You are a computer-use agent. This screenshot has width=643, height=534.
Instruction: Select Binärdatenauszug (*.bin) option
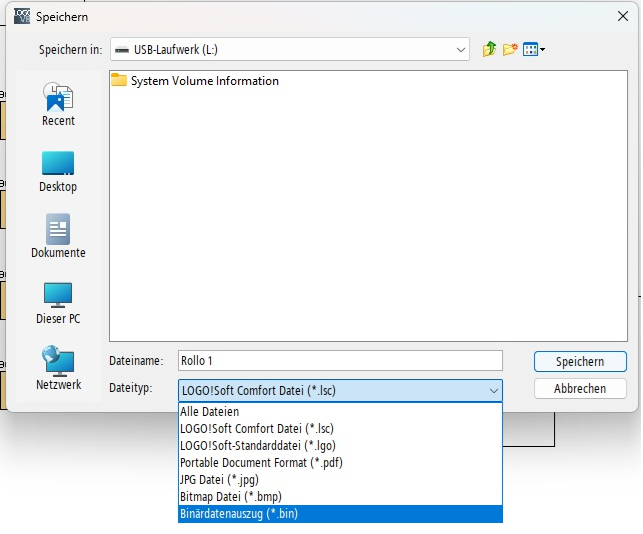pyautogui.click(x=340, y=514)
